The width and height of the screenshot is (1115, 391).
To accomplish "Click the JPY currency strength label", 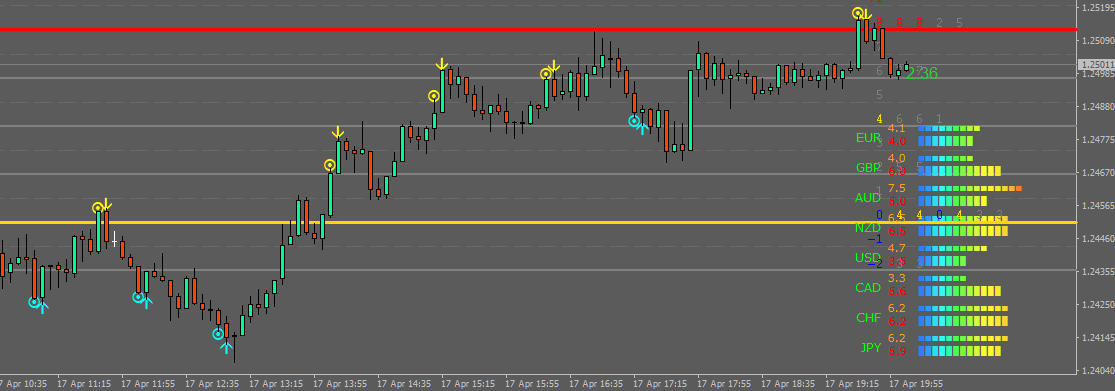I will tap(870, 348).
